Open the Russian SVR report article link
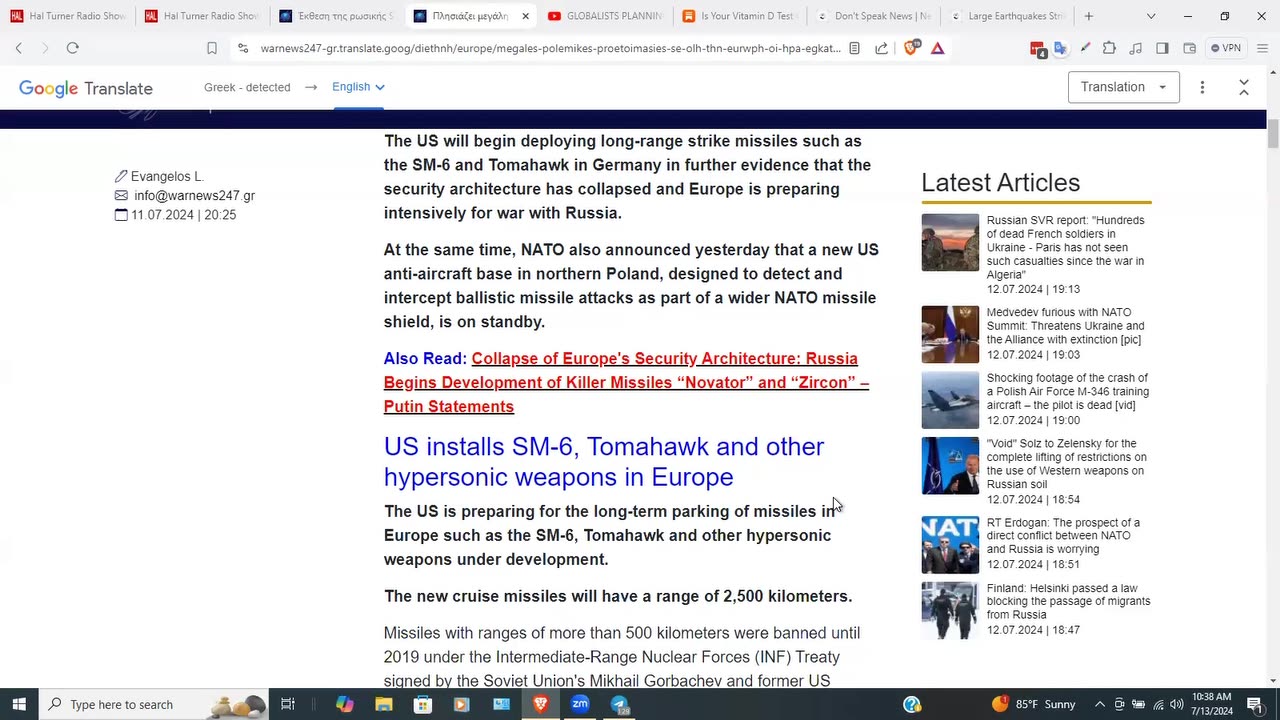 pos(1066,247)
